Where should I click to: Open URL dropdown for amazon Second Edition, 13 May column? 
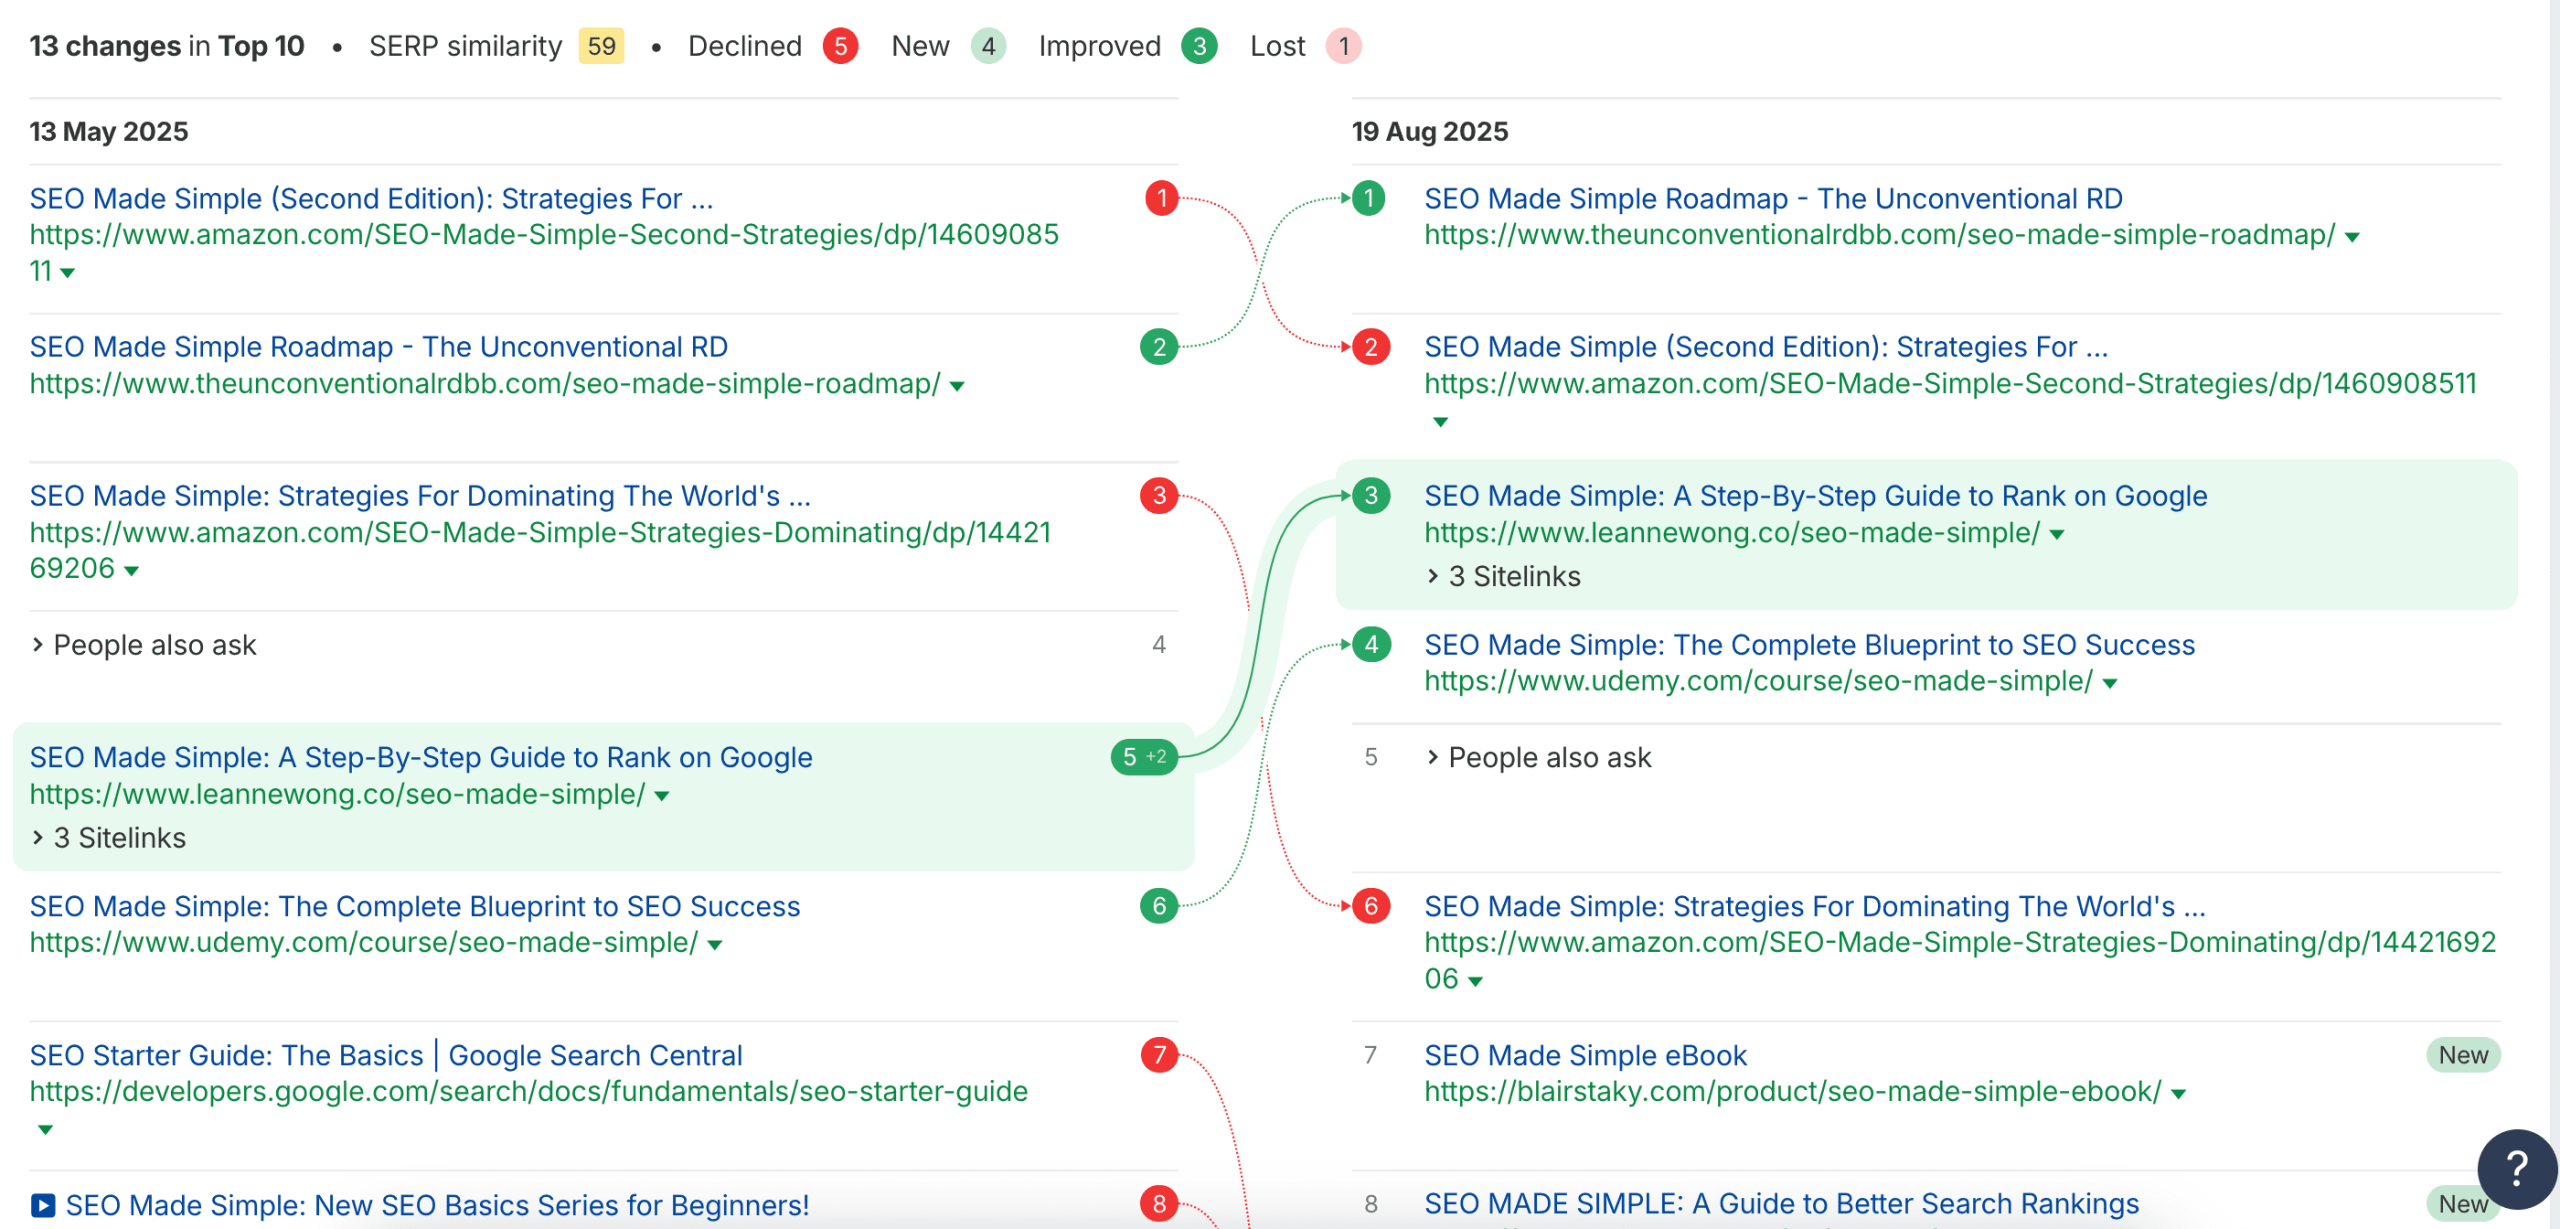68,273
